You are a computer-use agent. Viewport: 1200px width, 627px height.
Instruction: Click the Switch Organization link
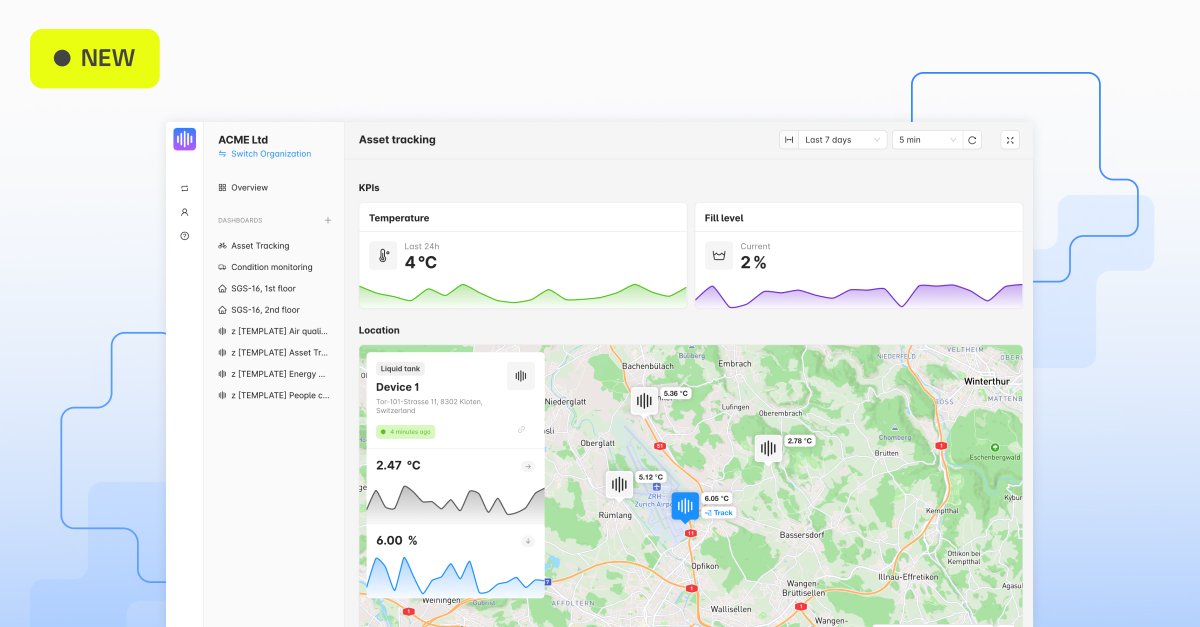click(265, 154)
